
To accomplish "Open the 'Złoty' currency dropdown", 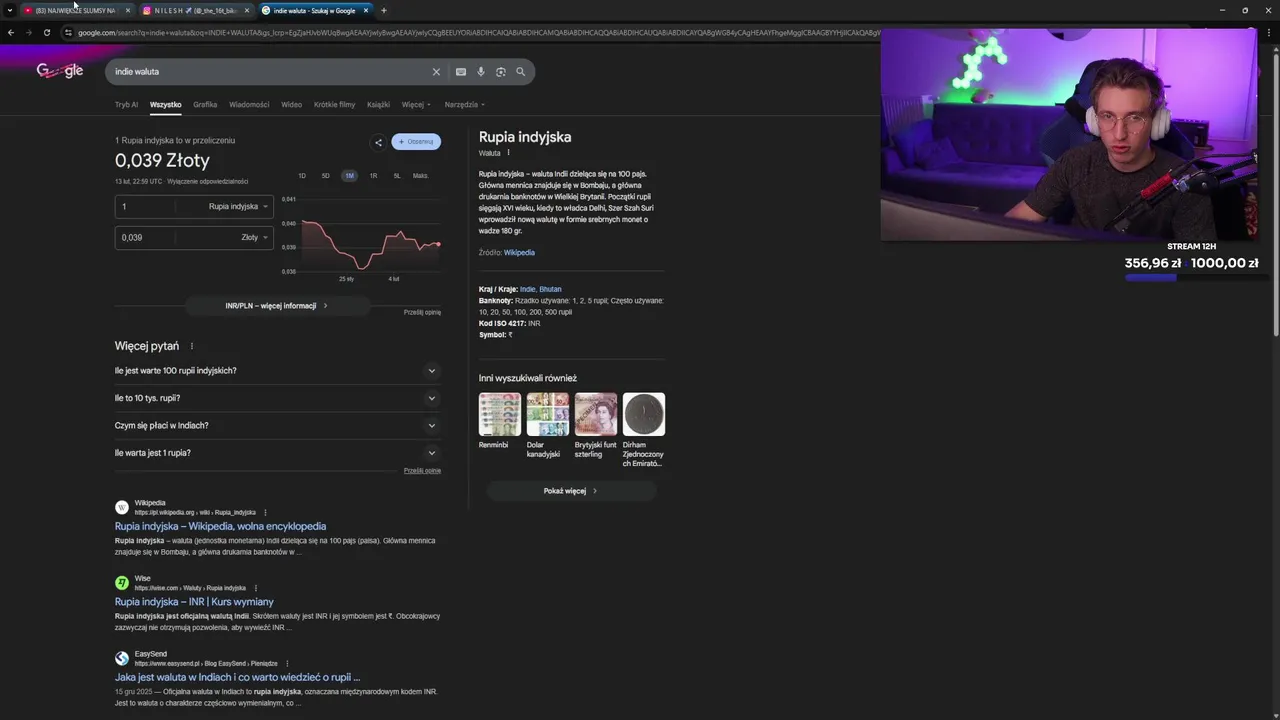I will 254,238.
